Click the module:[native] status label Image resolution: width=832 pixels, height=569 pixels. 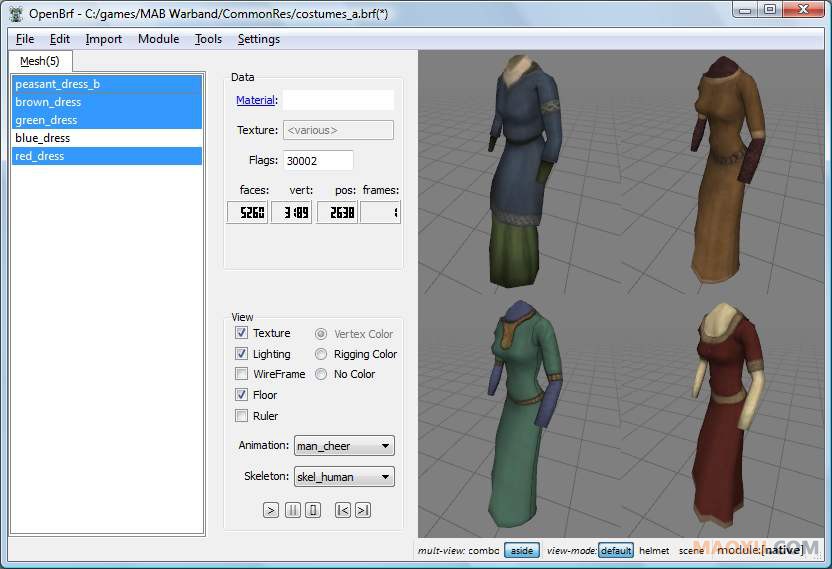click(760, 550)
